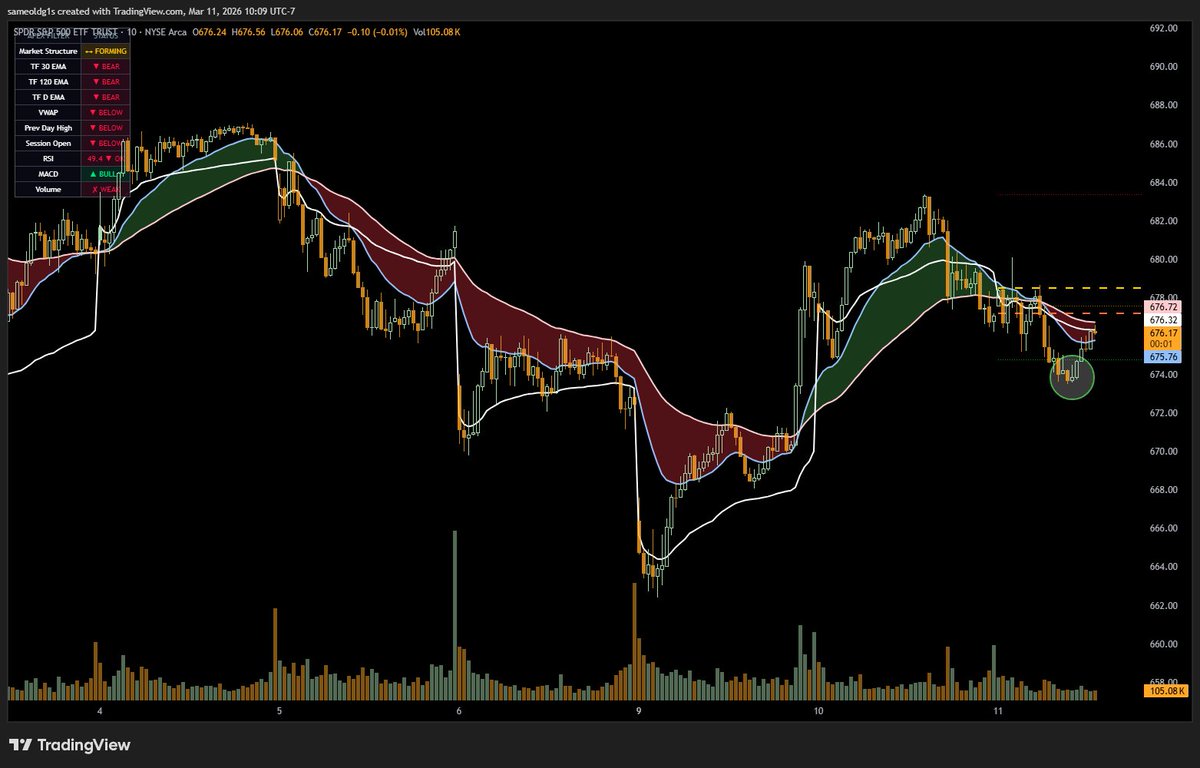Click the date label 5 on the time axis
Image resolution: width=1200 pixels, height=768 pixels.
[279, 710]
